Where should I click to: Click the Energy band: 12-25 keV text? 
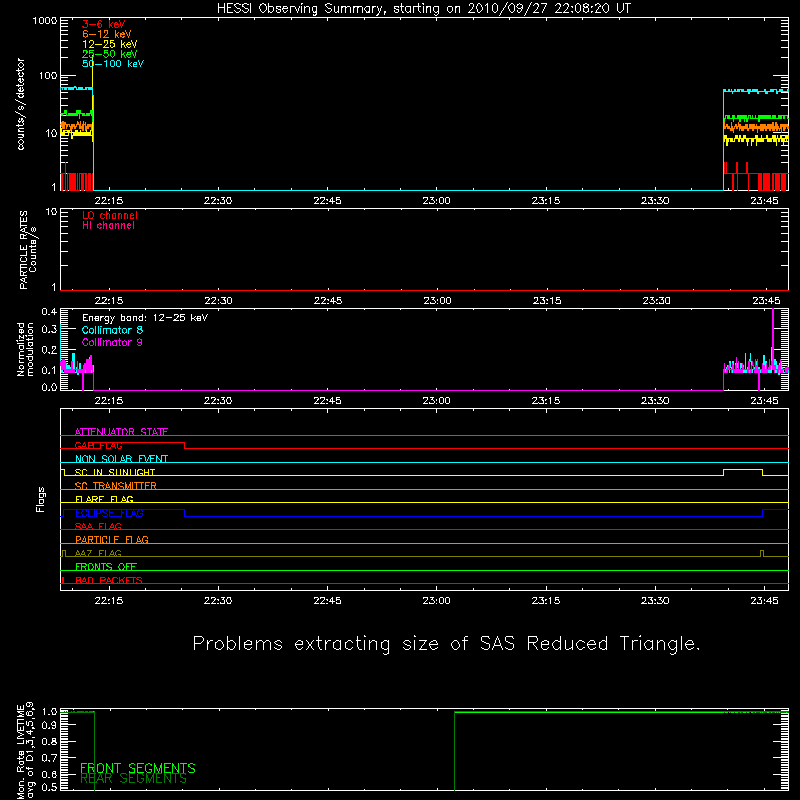pos(145,318)
